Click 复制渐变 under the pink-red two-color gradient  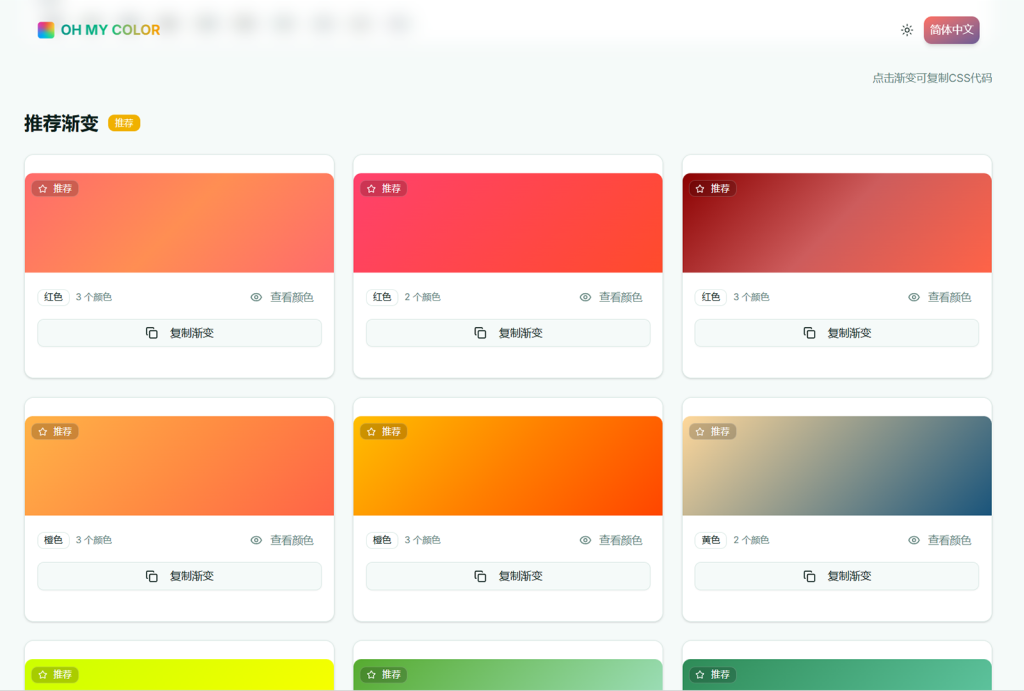(x=508, y=333)
